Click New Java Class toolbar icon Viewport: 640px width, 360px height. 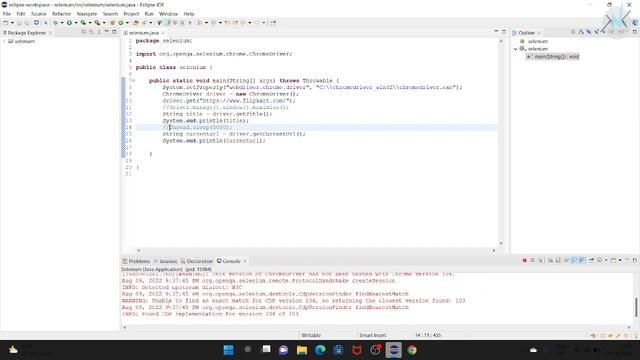click(120, 23)
